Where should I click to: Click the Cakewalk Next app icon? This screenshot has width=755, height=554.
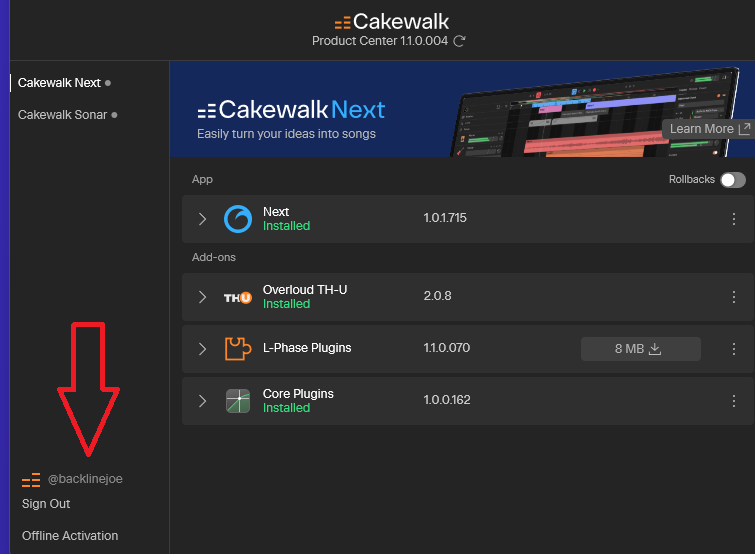(238, 219)
